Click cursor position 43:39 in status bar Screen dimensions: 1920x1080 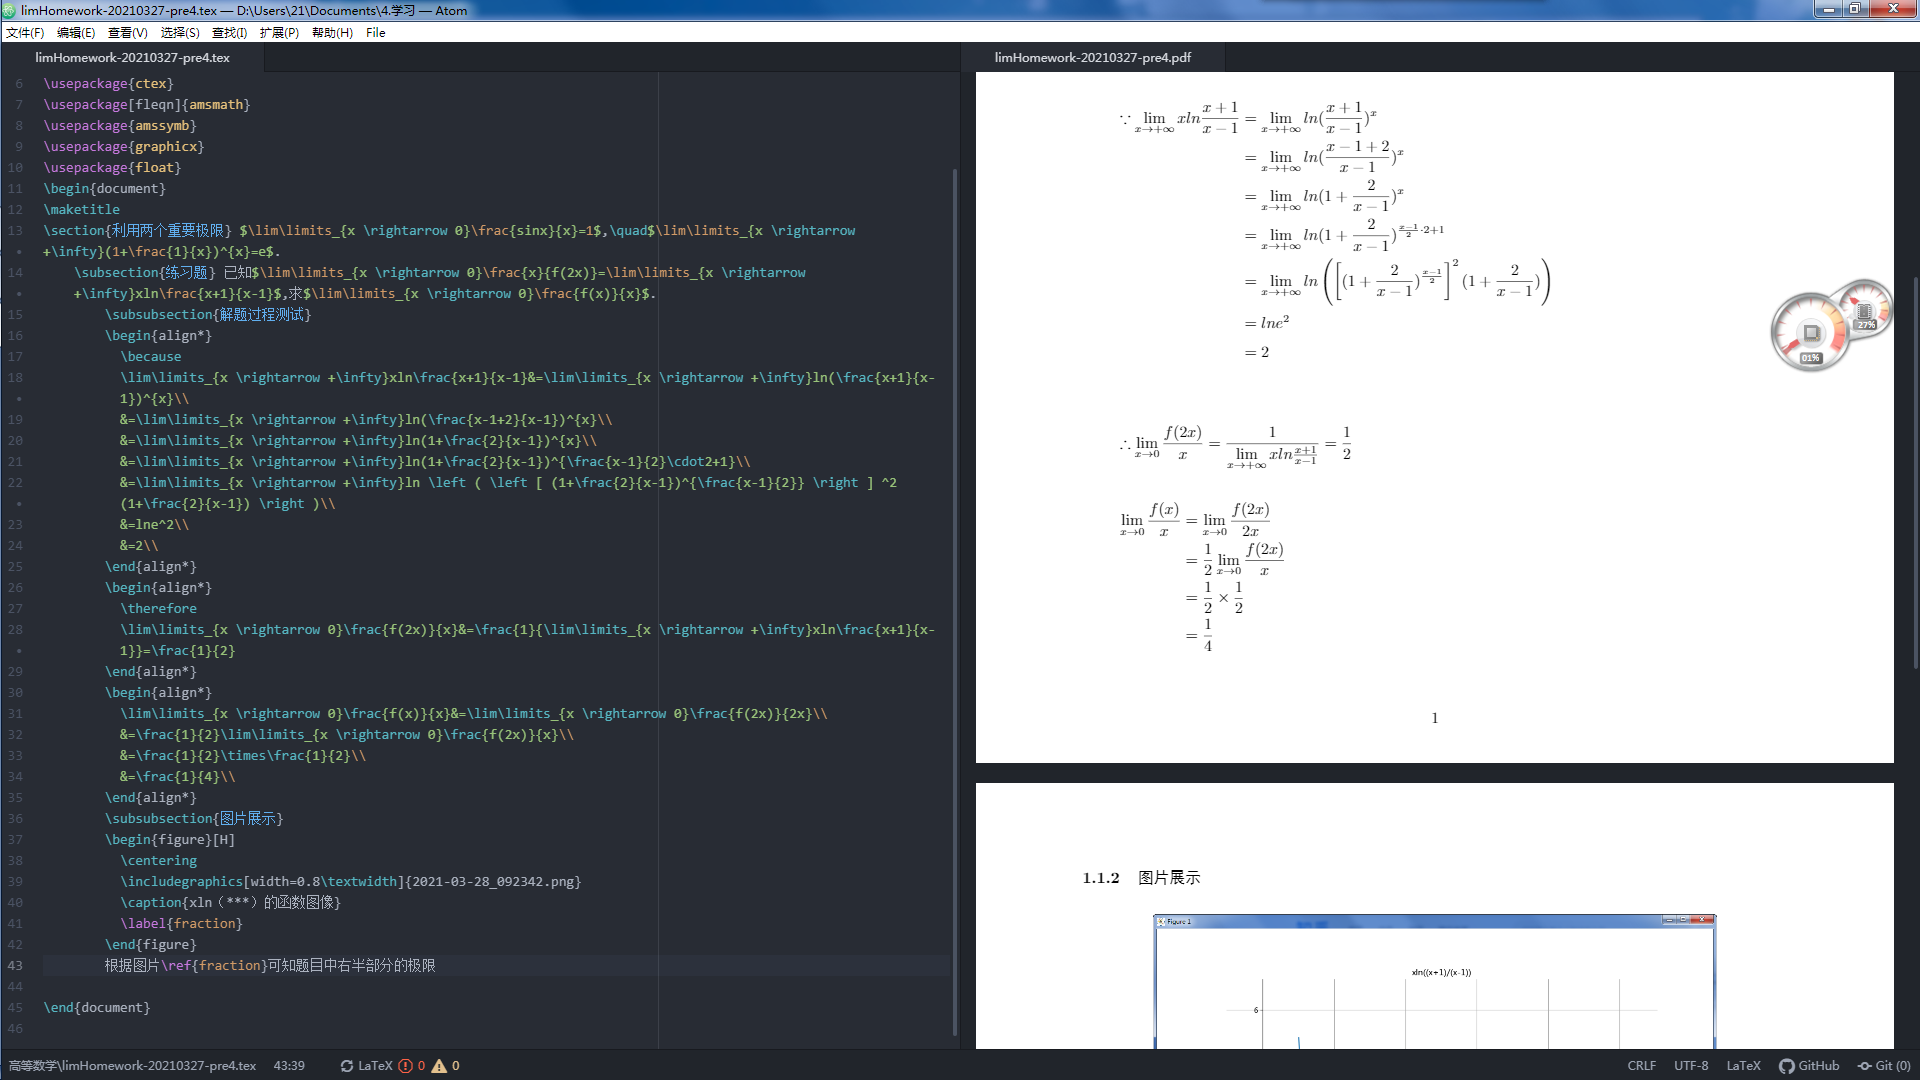pyautogui.click(x=289, y=1066)
